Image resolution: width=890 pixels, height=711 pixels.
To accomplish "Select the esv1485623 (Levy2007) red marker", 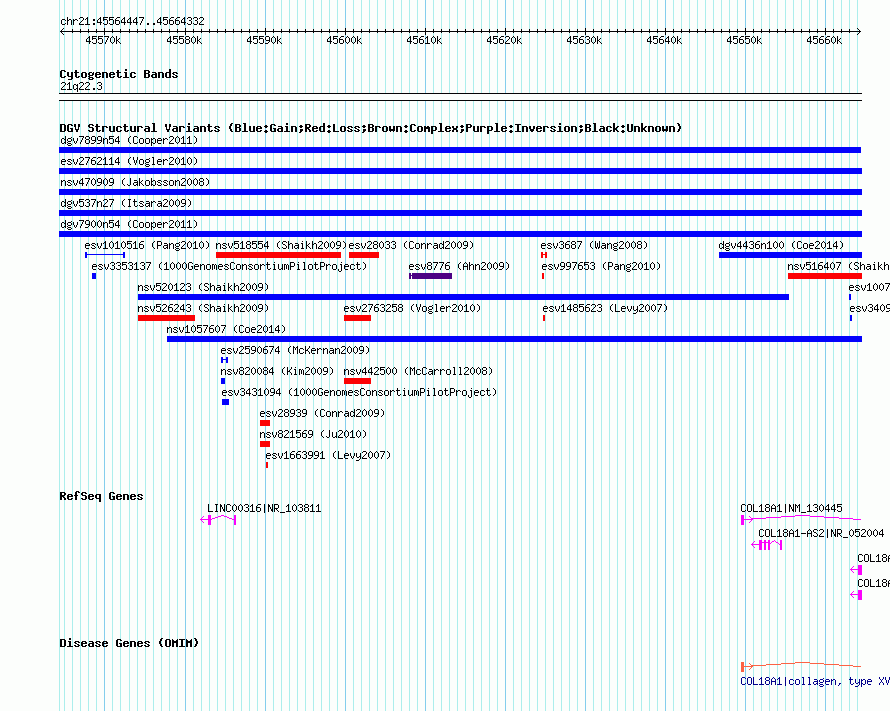I will [544, 318].
